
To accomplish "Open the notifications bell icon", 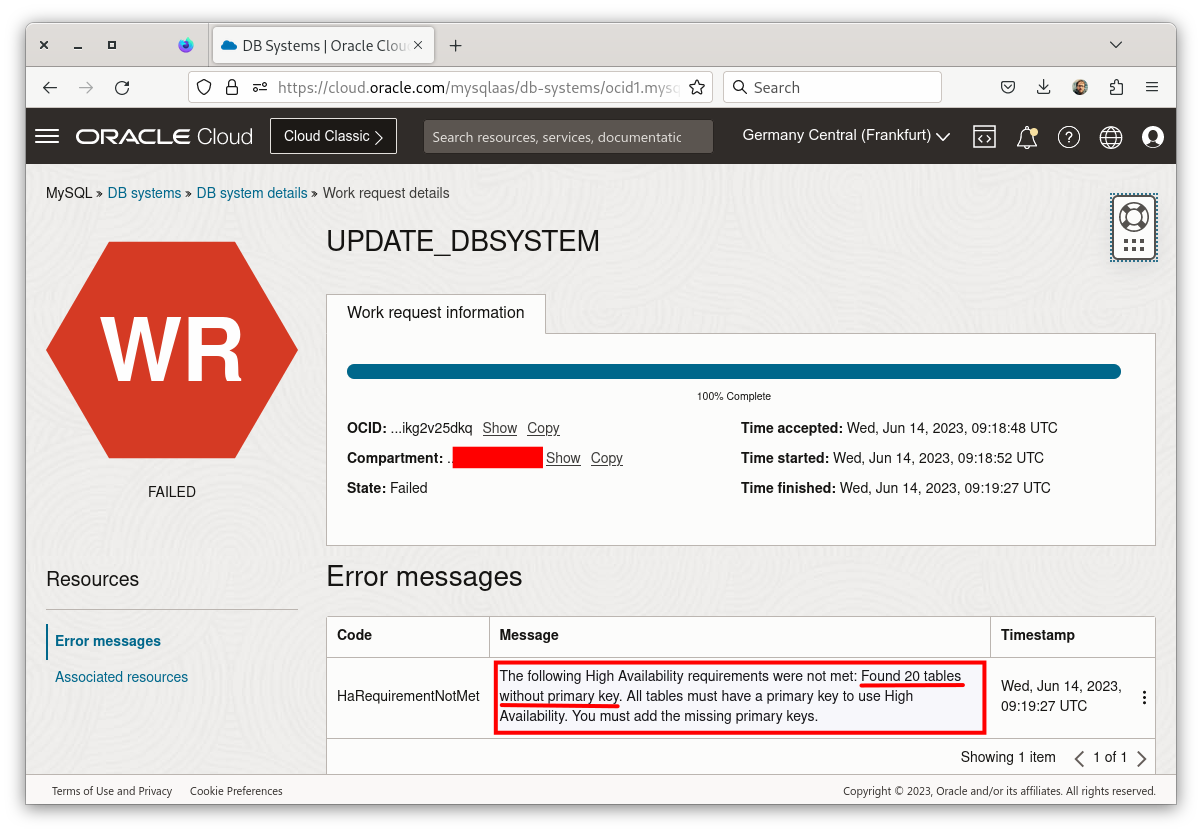I will click(1027, 137).
